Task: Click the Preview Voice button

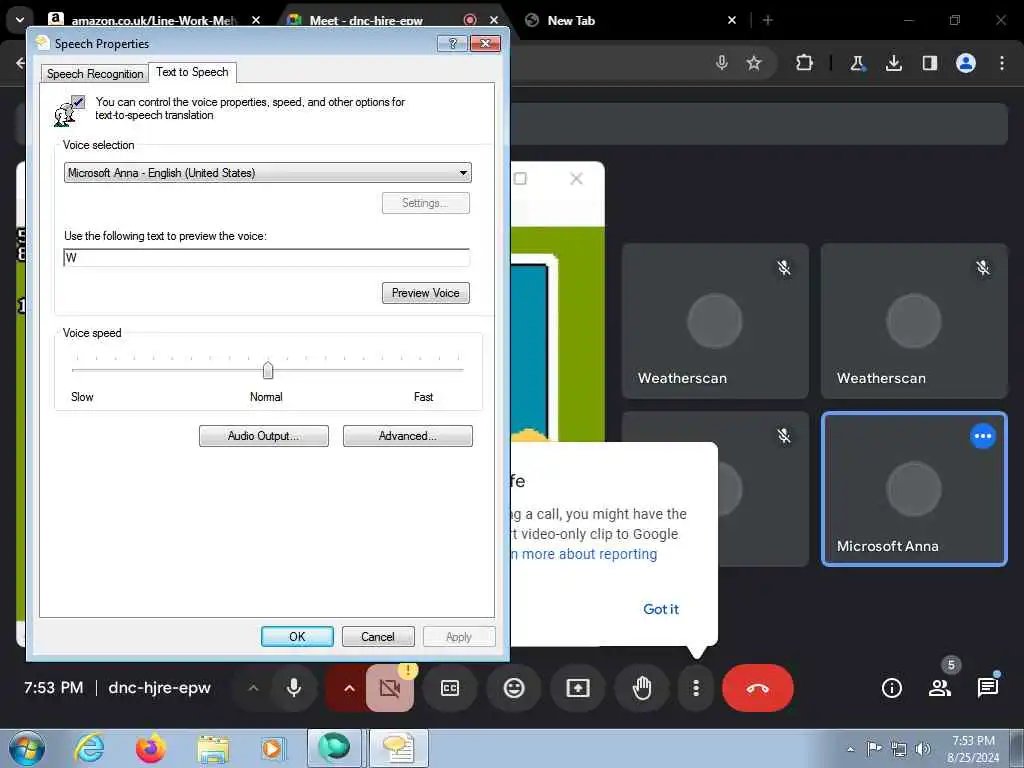Action: (426, 293)
